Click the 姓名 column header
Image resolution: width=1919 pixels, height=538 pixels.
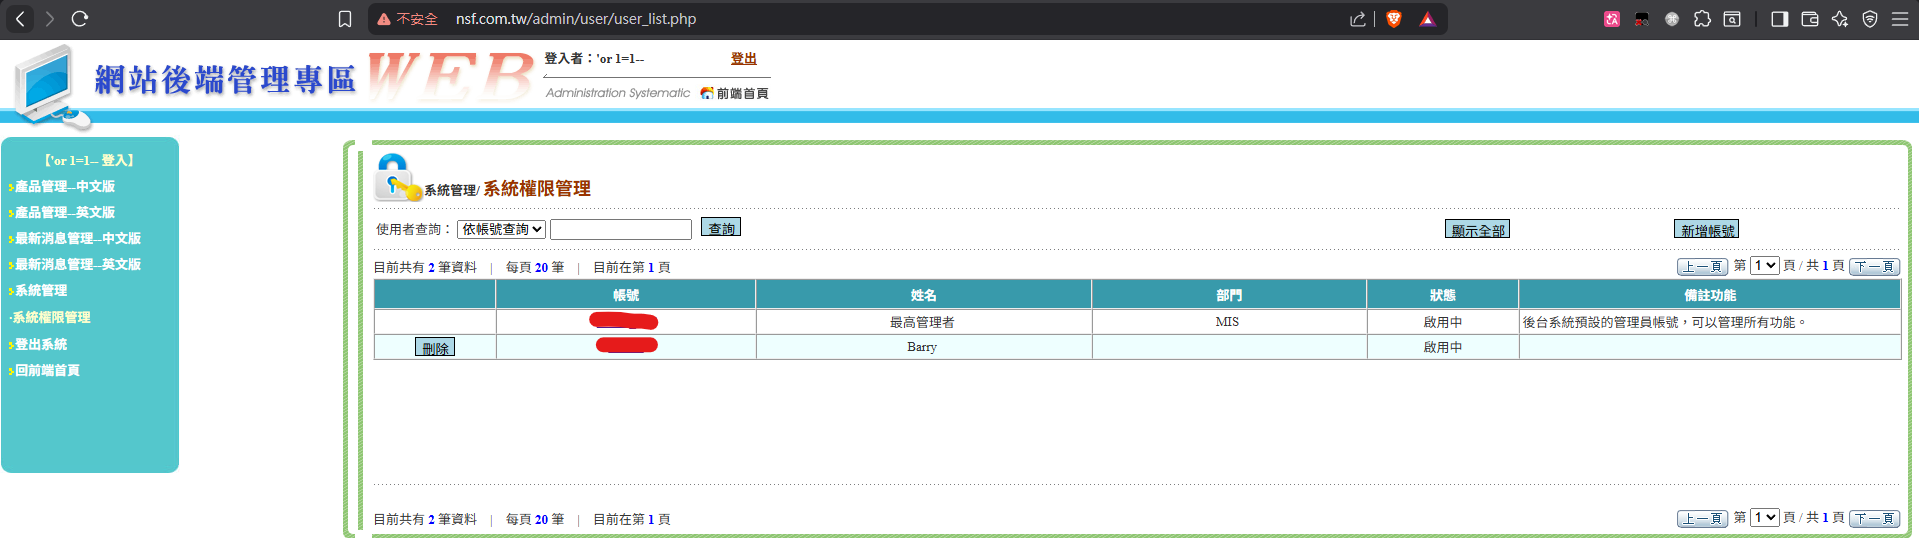coord(923,295)
